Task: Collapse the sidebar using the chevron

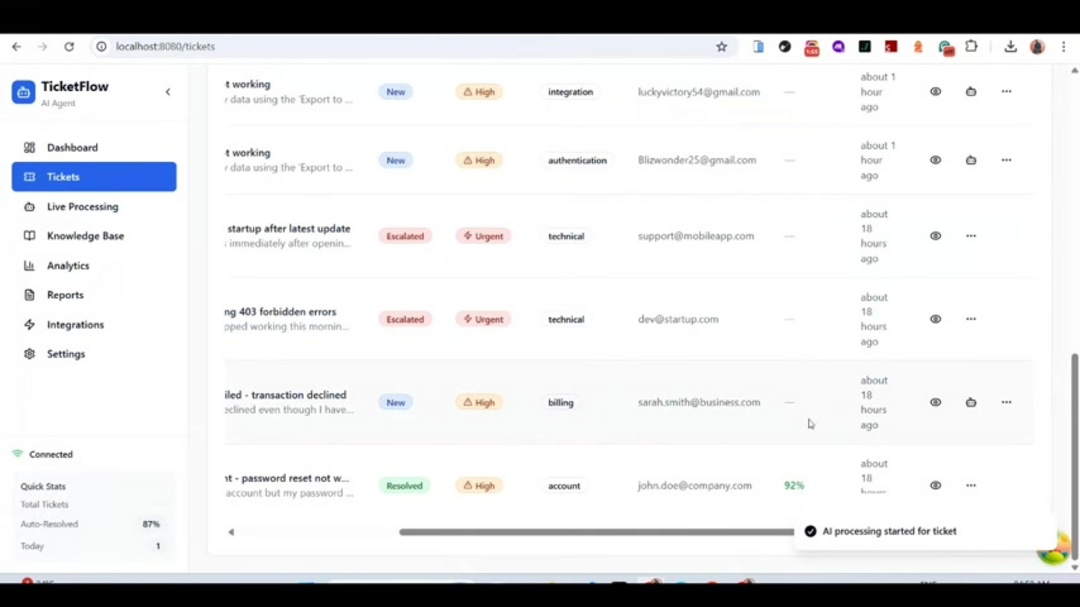Action: [x=168, y=91]
